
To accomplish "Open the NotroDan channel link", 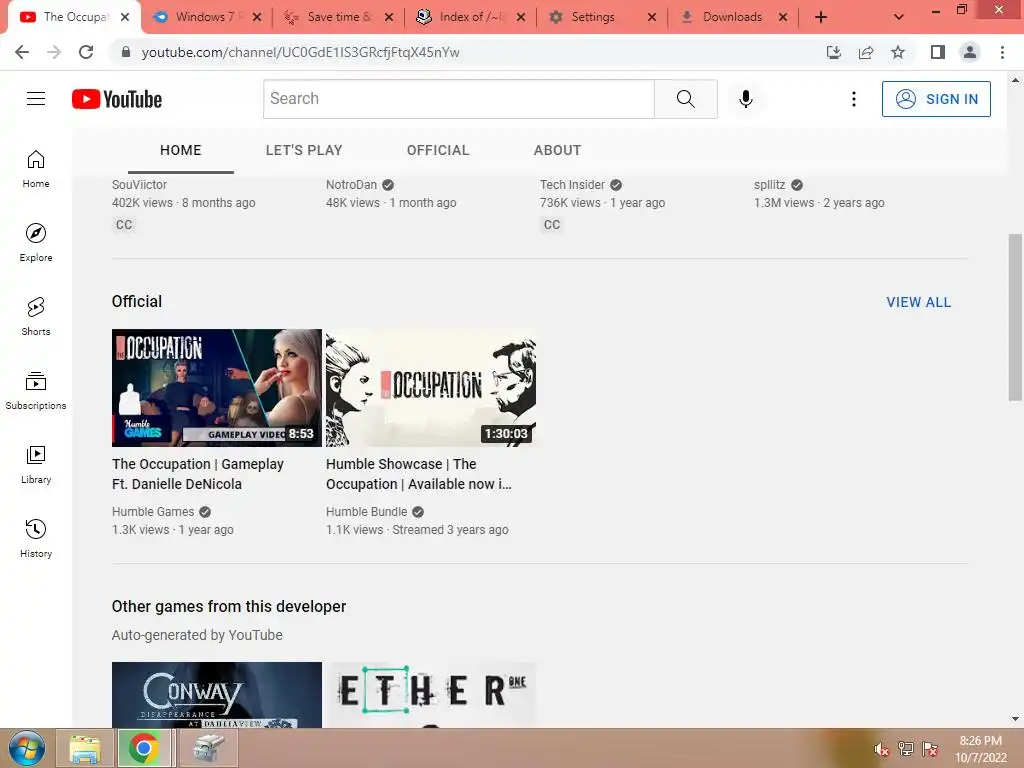I will [x=351, y=185].
